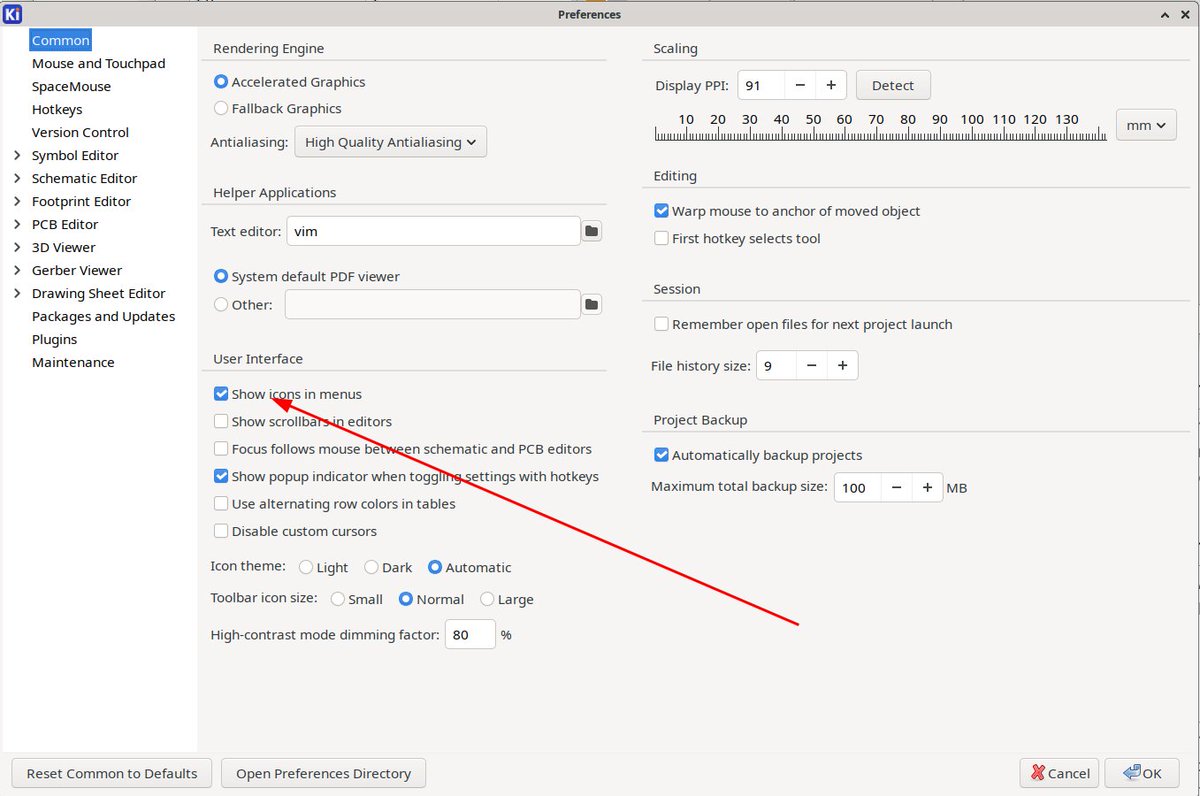Enable Disable custom cursors checkbox
This screenshot has height=796, width=1200.
click(221, 531)
